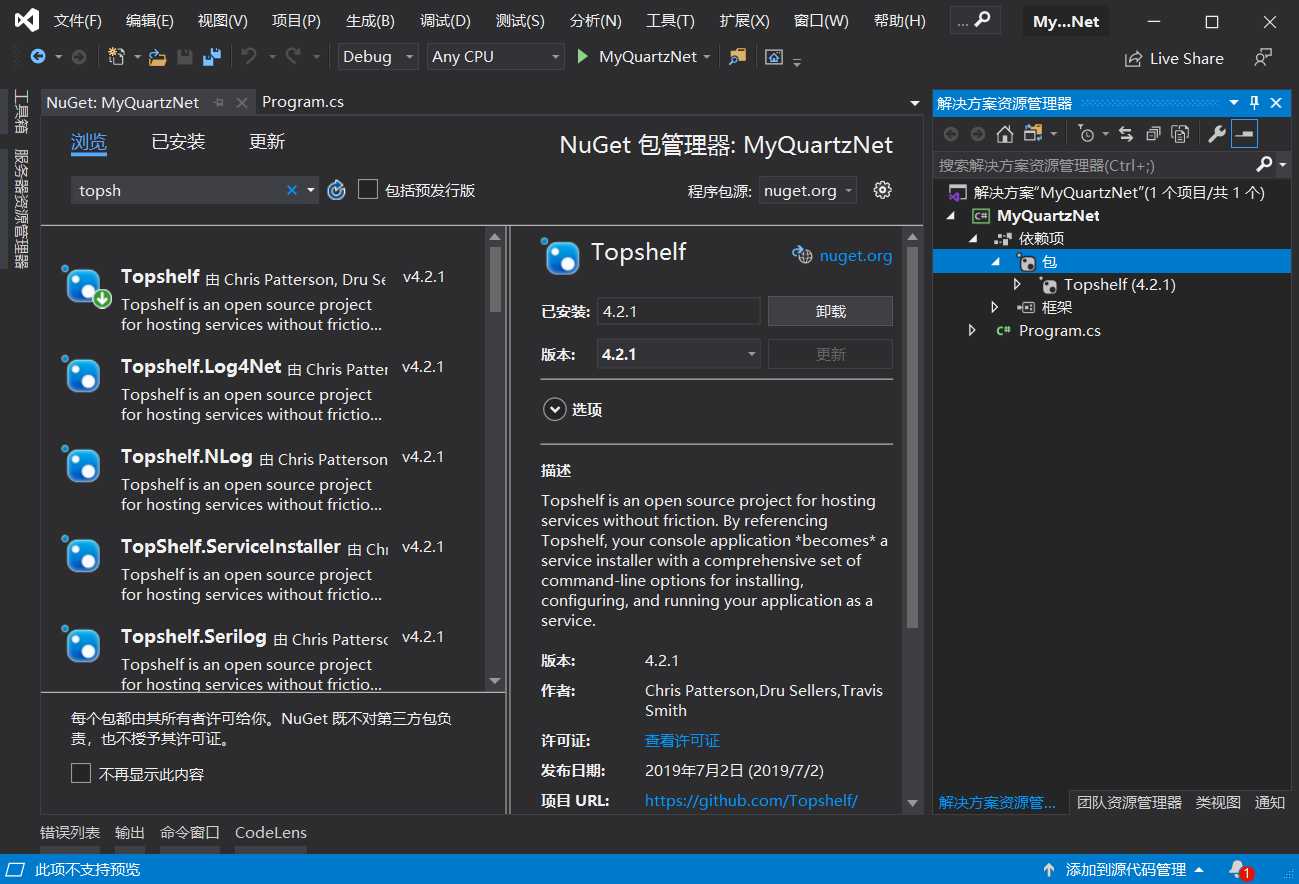This screenshot has width=1299, height=884.
Task: Click the Save All icon in toolbar
Action: tap(211, 57)
